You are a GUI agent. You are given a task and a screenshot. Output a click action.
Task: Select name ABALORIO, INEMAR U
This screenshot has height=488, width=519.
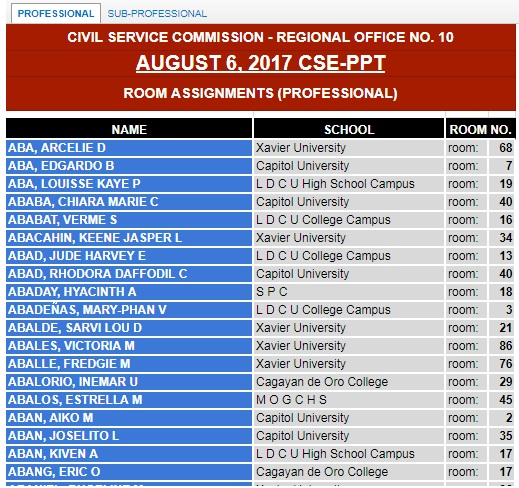(129, 382)
